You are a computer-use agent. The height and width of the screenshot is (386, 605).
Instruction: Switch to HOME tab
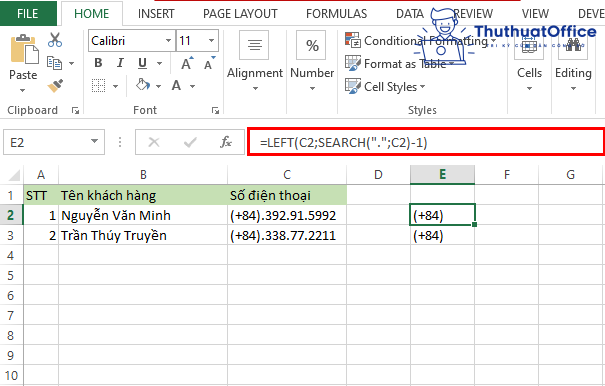click(x=91, y=14)
